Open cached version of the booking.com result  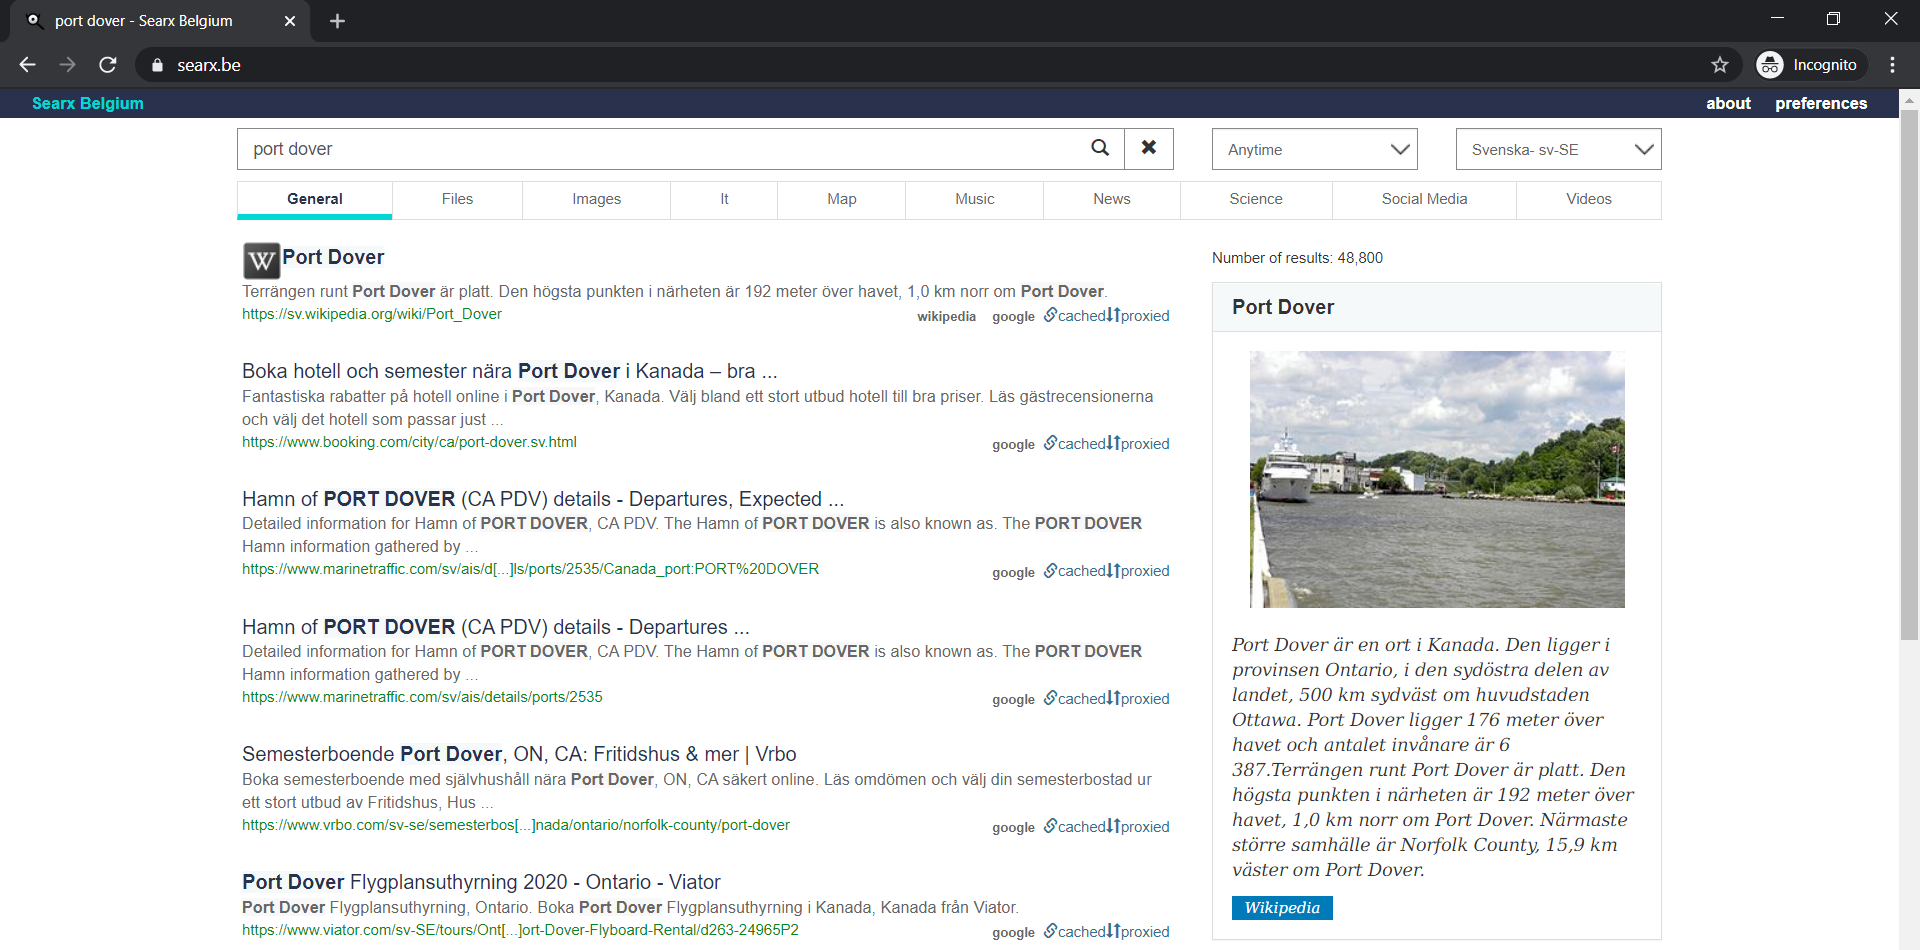(x=1075, y=444)
